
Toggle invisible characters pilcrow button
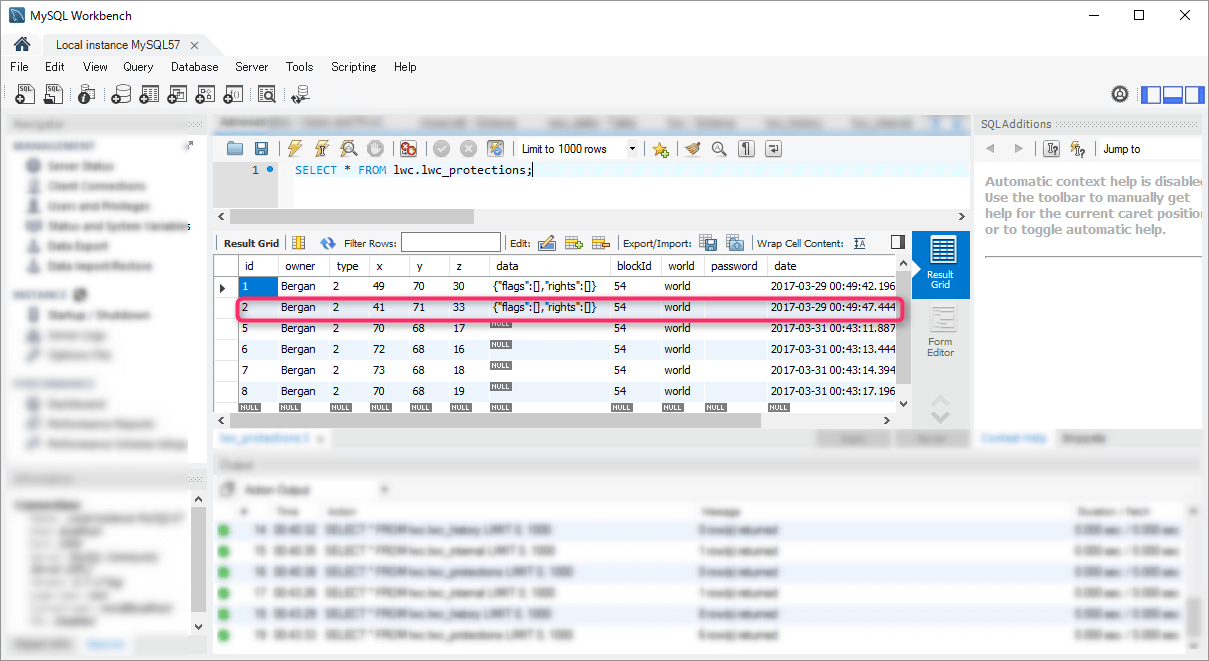tap(746, 149)
